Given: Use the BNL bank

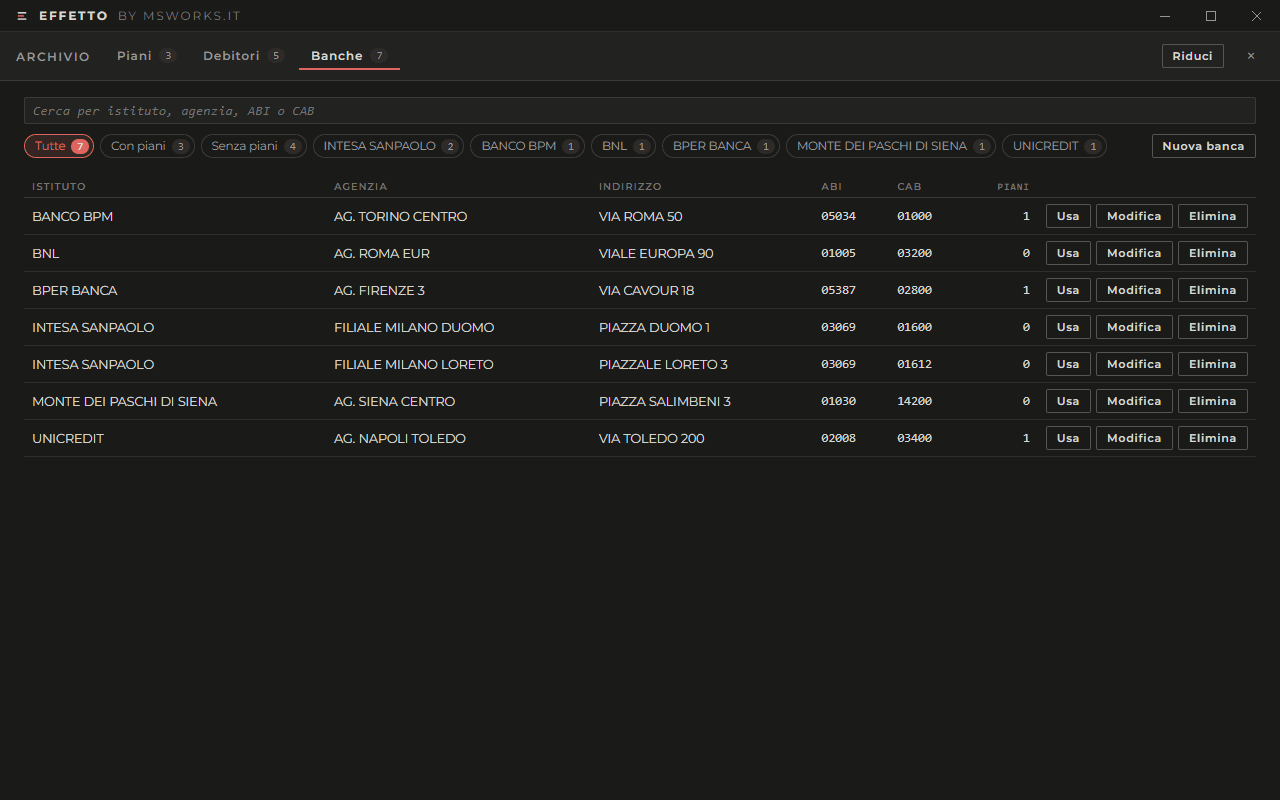Looking at the screenshot, I should pos(1068,253).
